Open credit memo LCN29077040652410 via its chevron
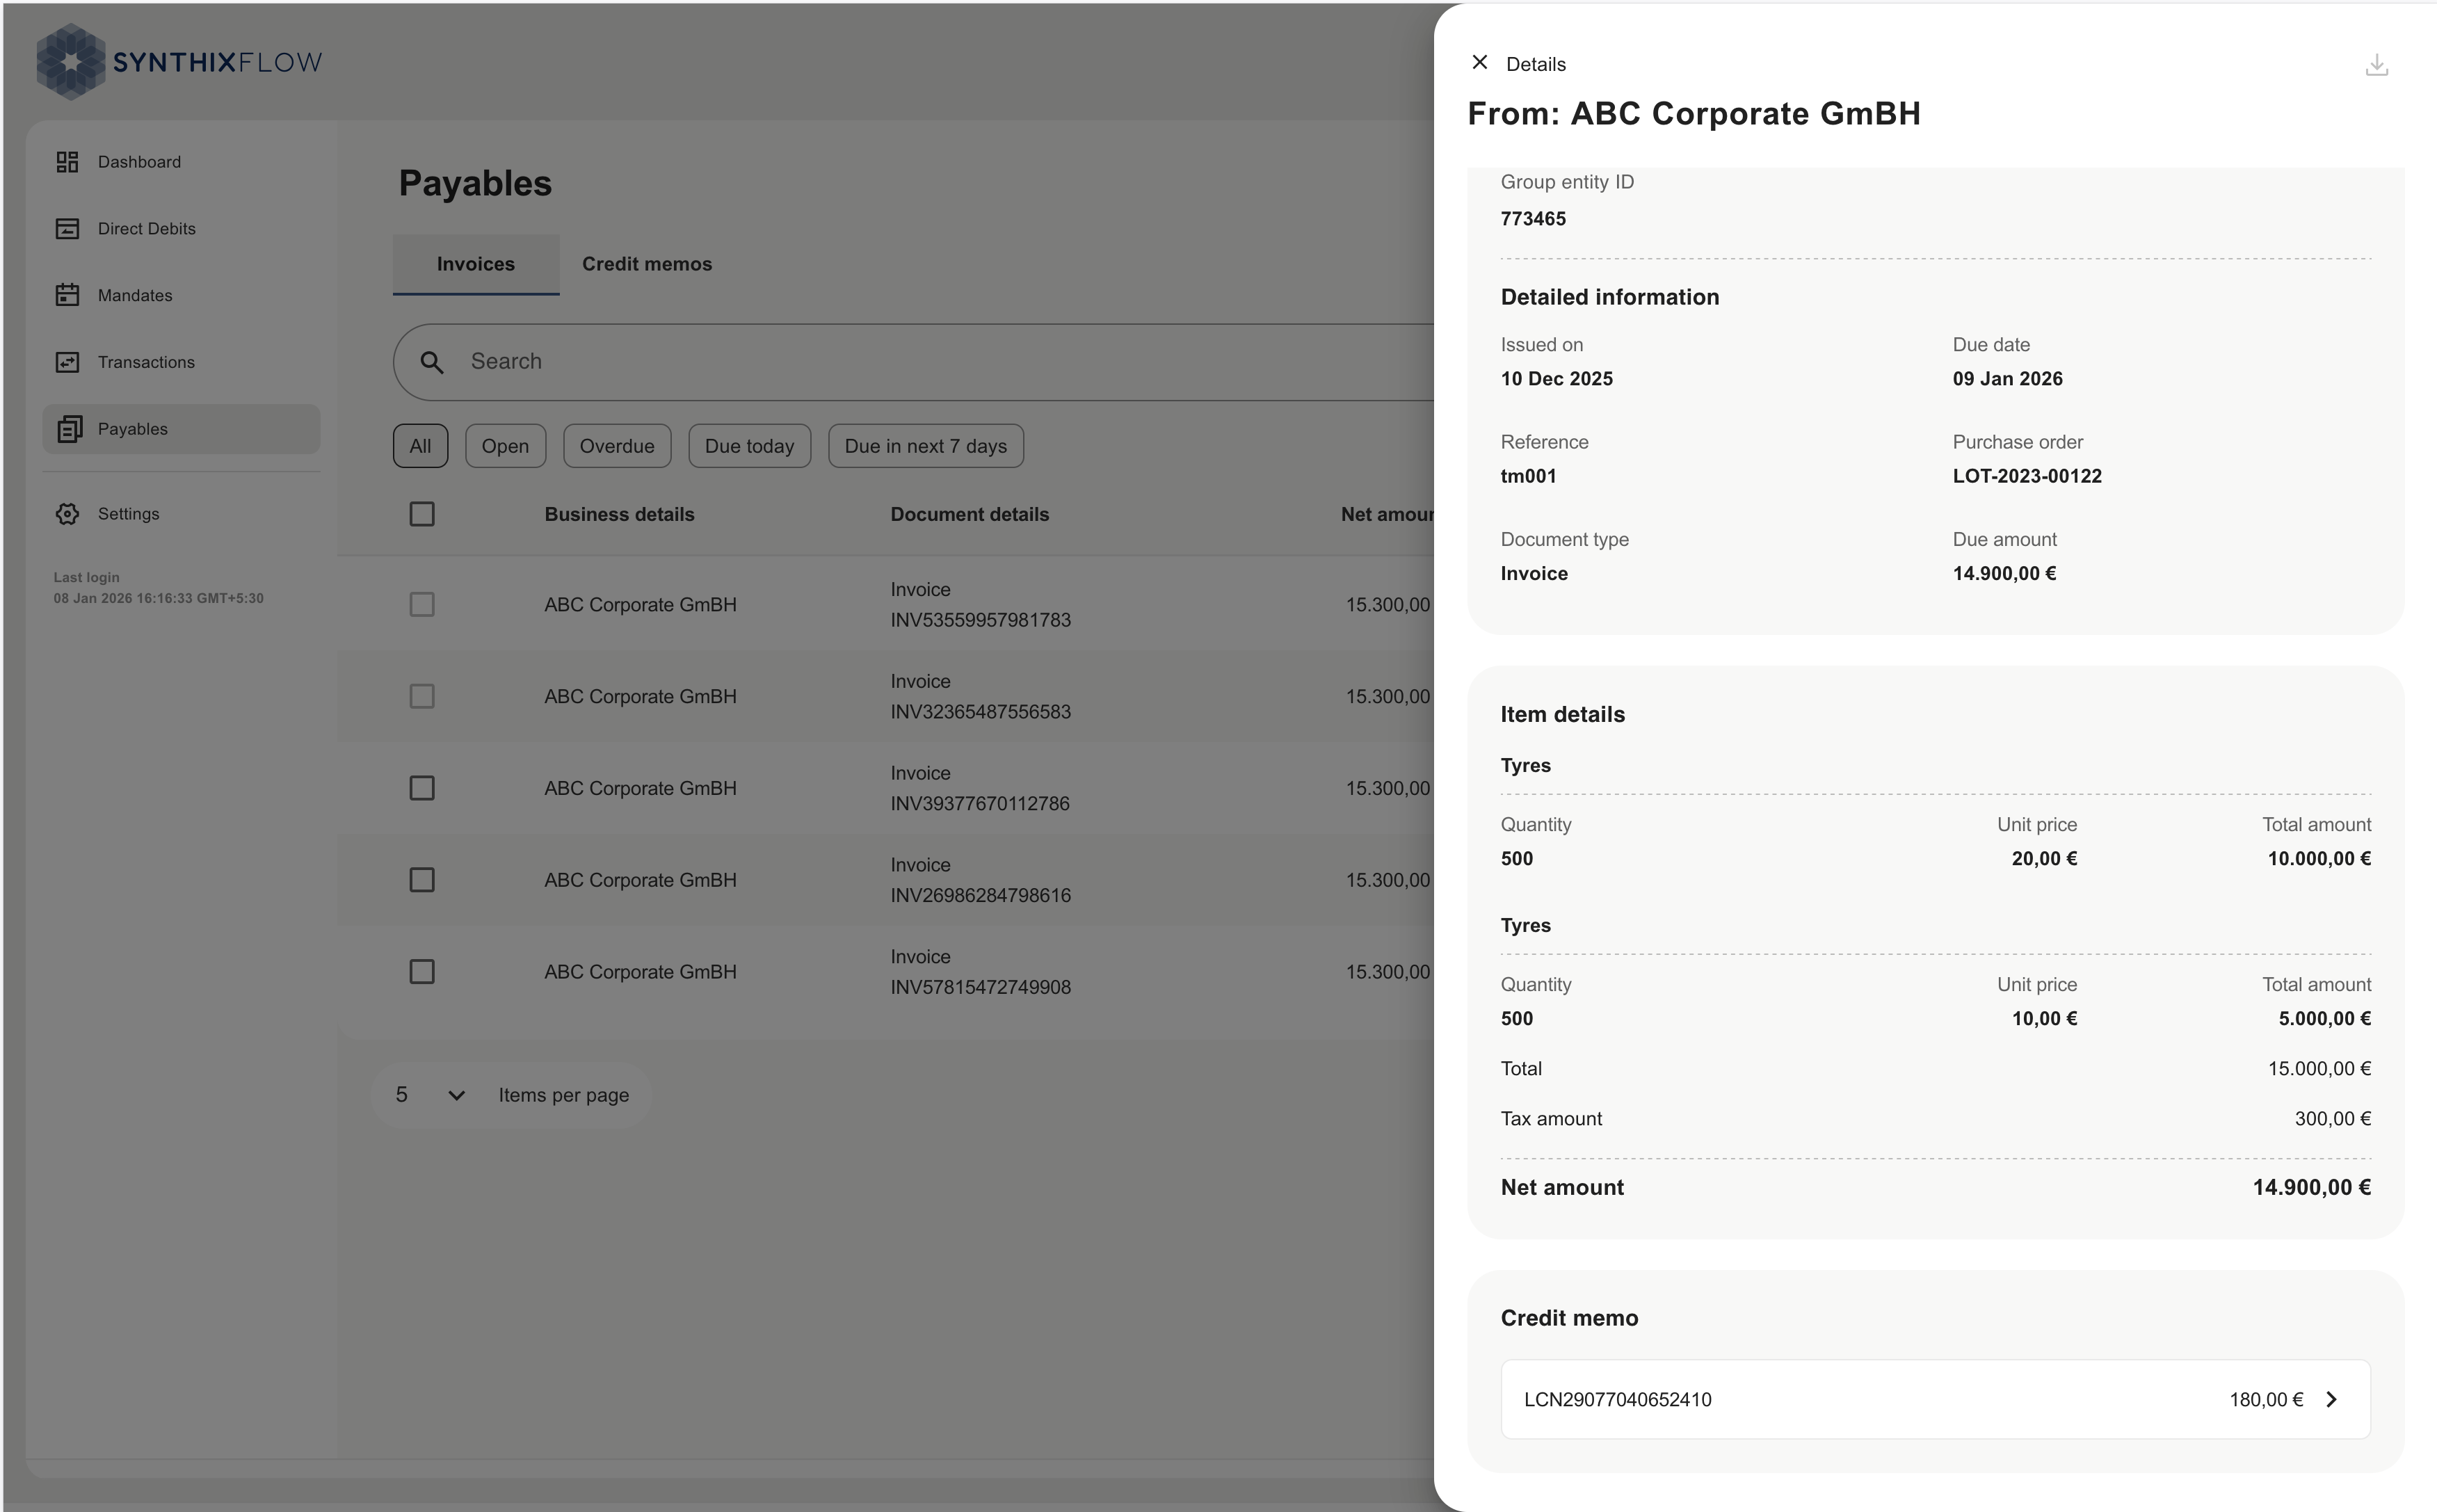 click(x=2331, y=1399)
